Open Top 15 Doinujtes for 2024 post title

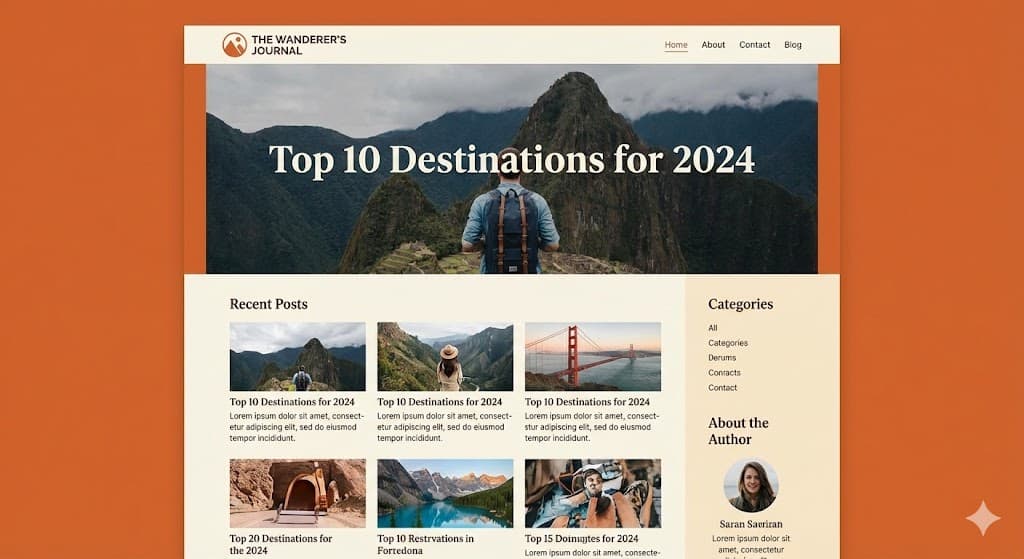tap(581, 539)
